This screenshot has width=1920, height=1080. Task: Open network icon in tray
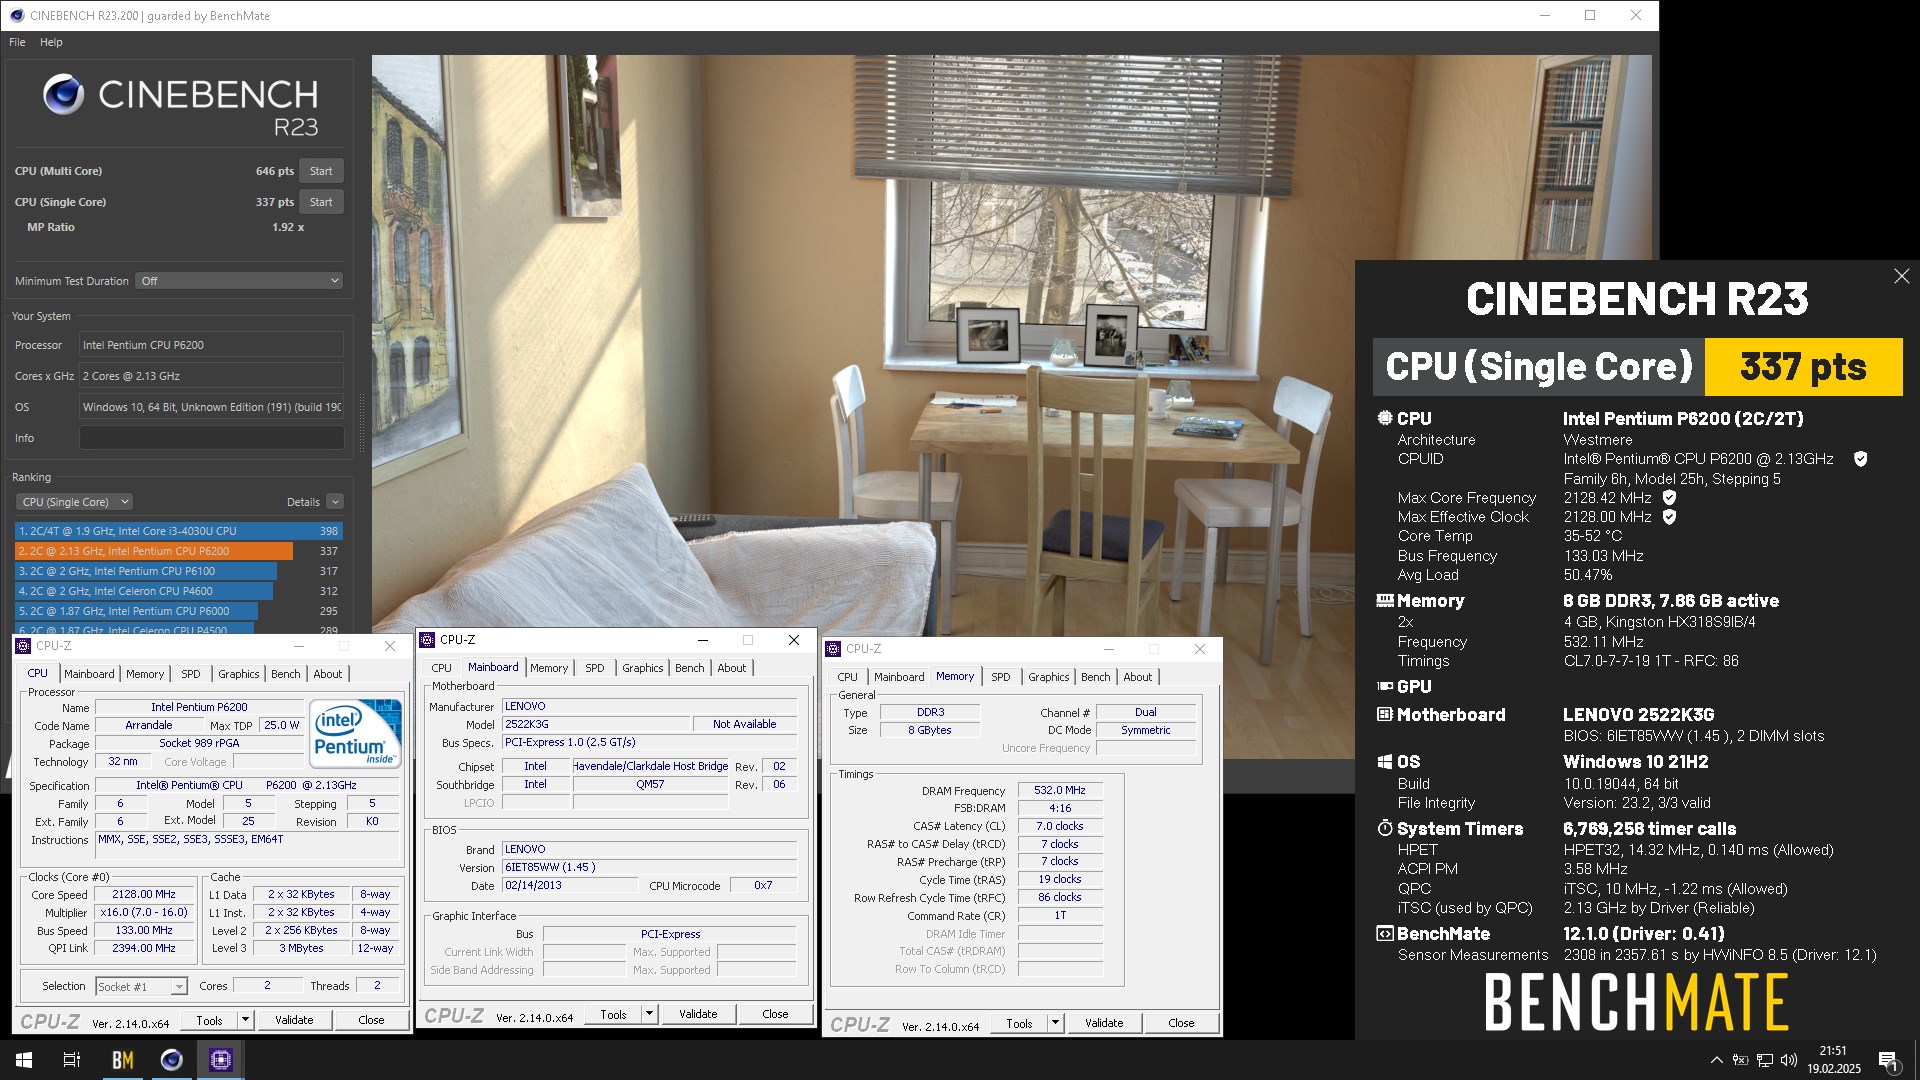(x=1764, y=1060)
